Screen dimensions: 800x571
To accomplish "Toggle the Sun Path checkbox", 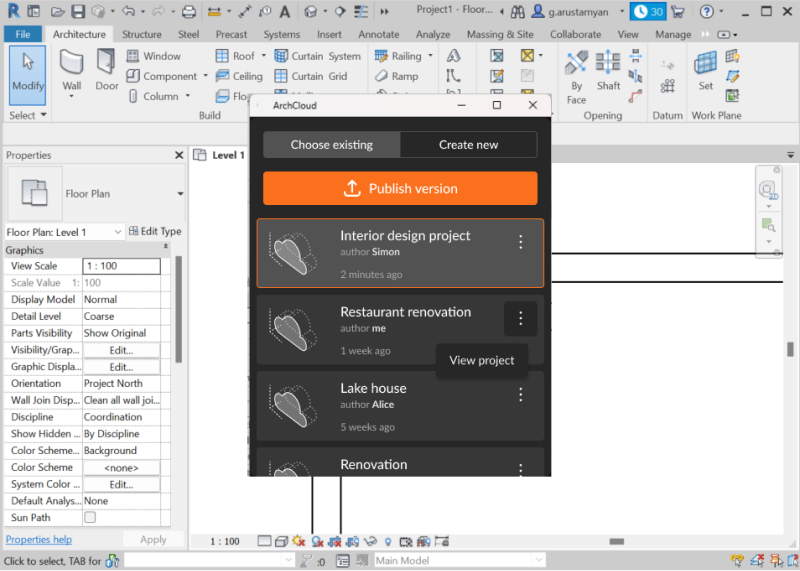I will (90, 518).
